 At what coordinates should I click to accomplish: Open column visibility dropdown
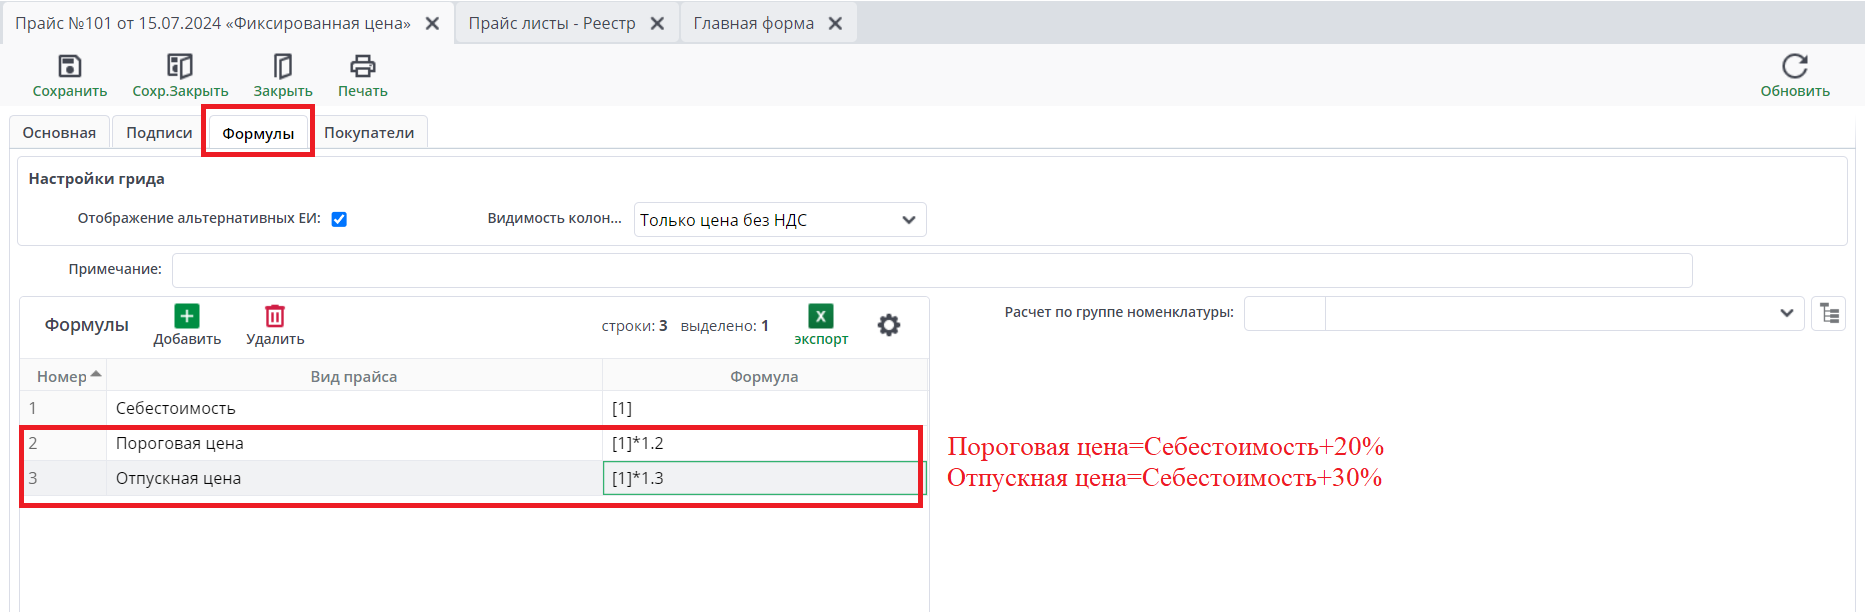780,220
